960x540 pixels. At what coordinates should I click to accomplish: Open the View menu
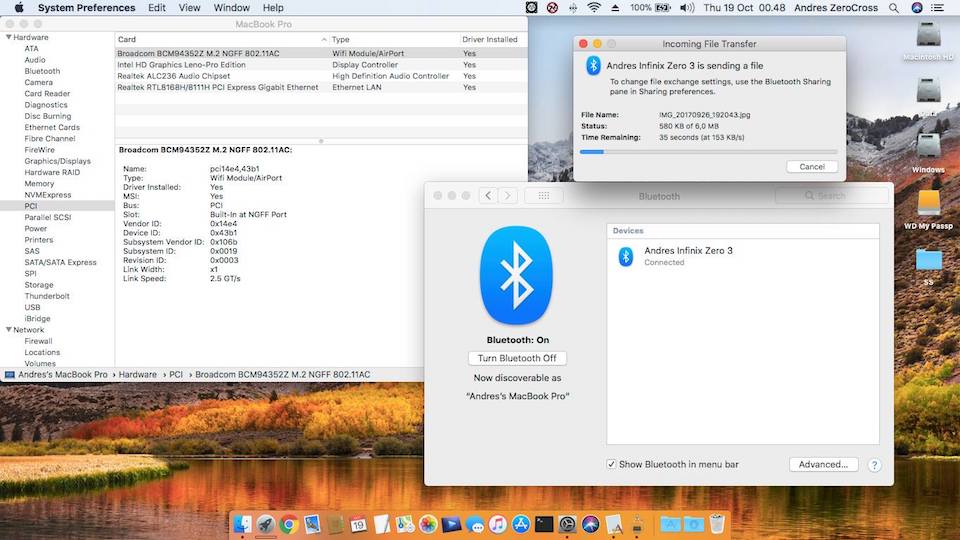(x=189, y=8)
